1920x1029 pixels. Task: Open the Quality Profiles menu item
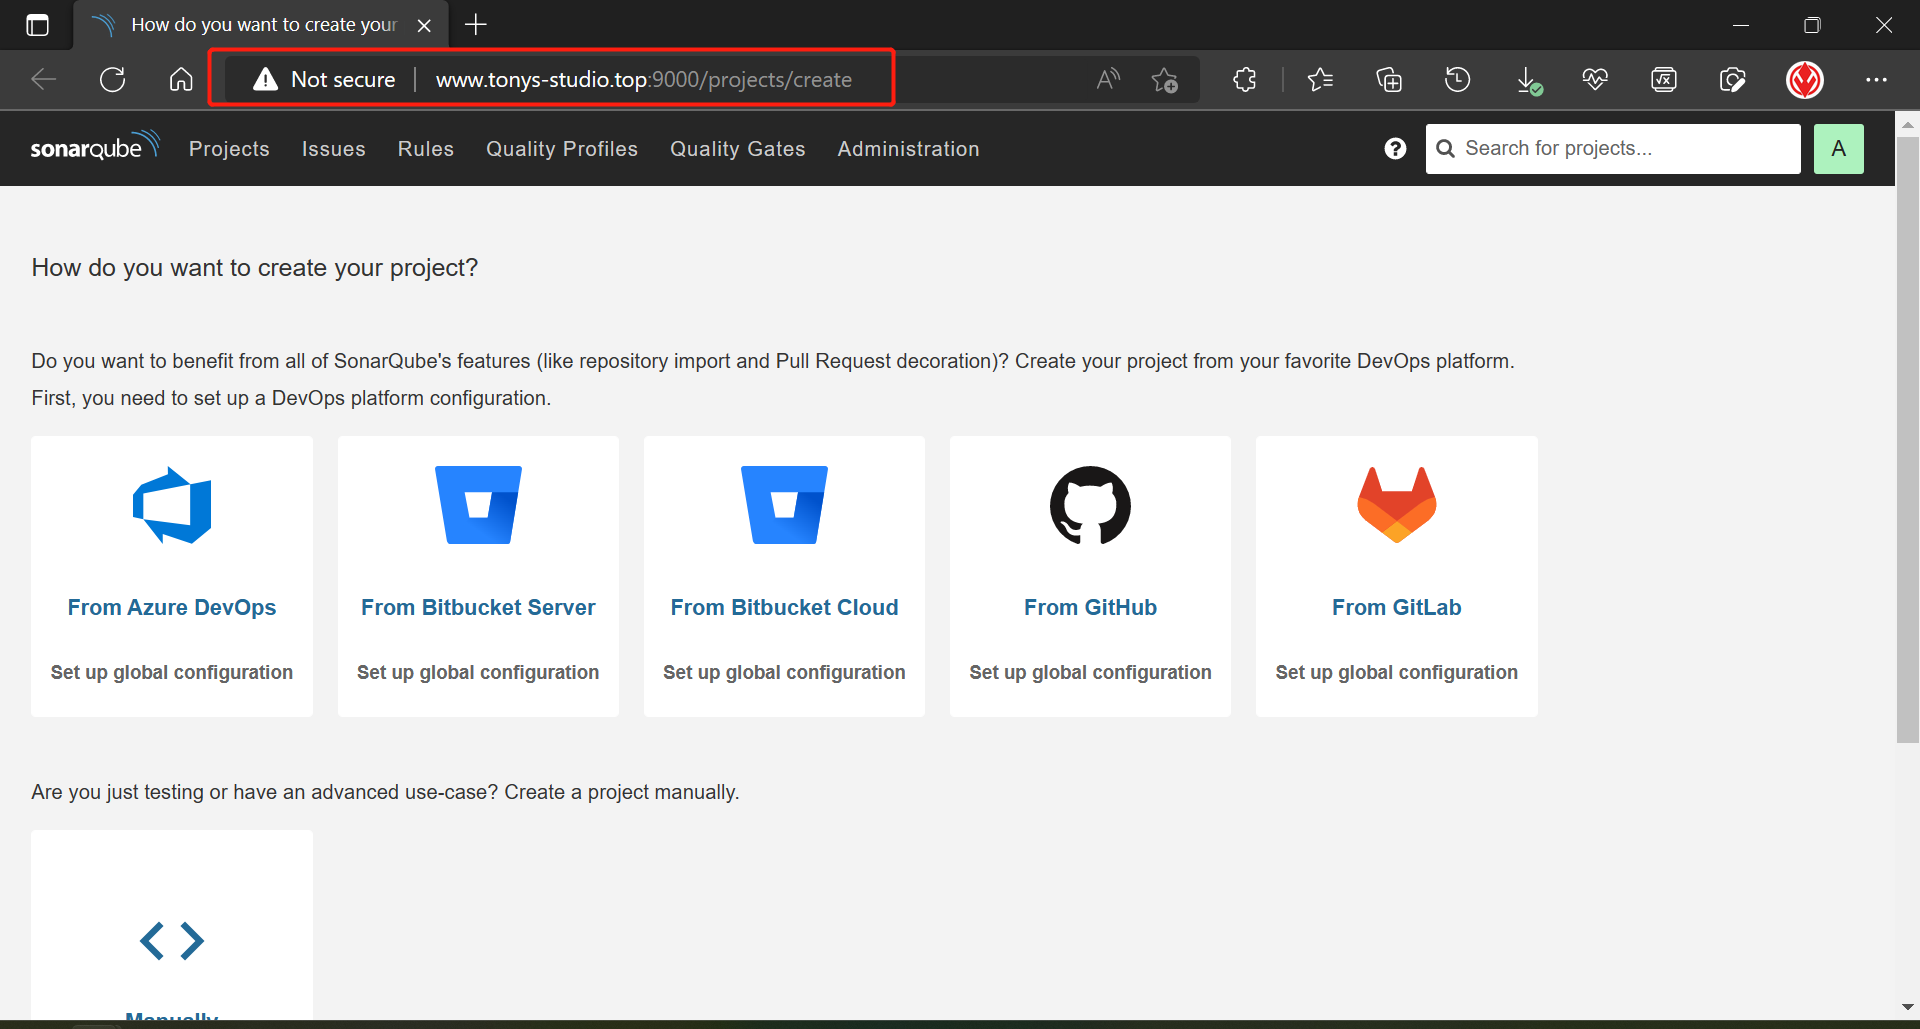(x=561, y=149)
